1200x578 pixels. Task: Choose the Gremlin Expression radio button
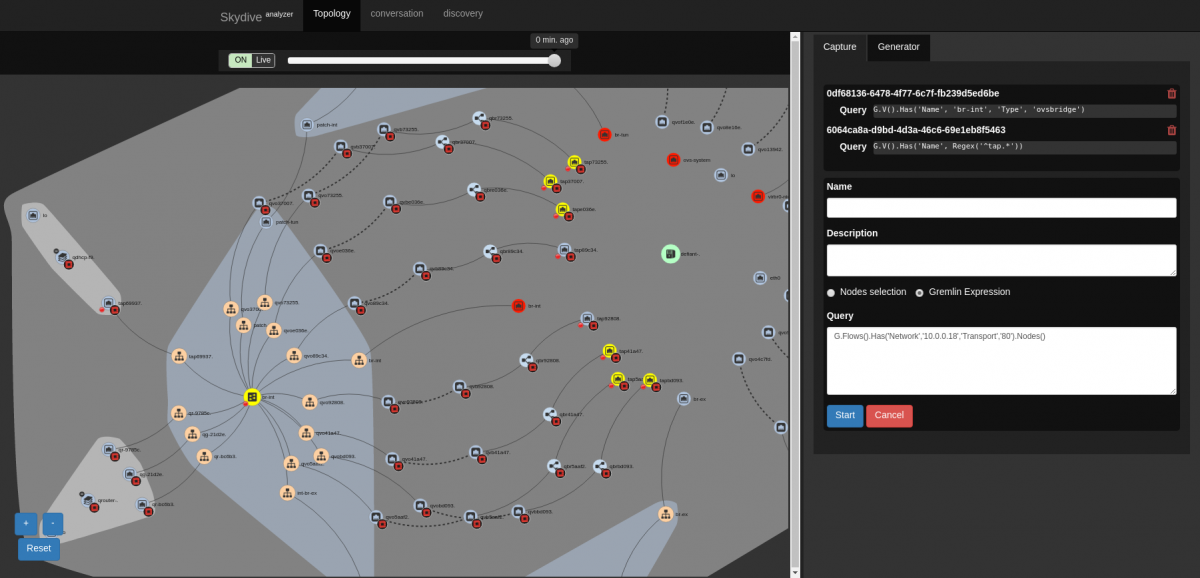(918, 292)
